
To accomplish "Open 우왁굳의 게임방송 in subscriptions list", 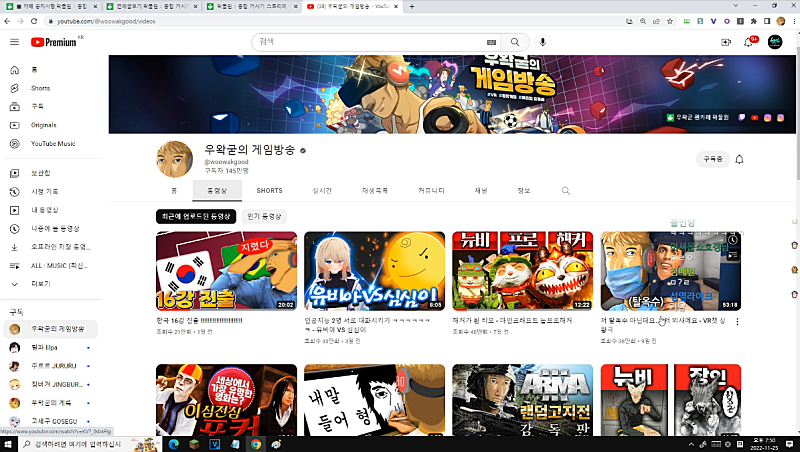I will tap(51, 329).
